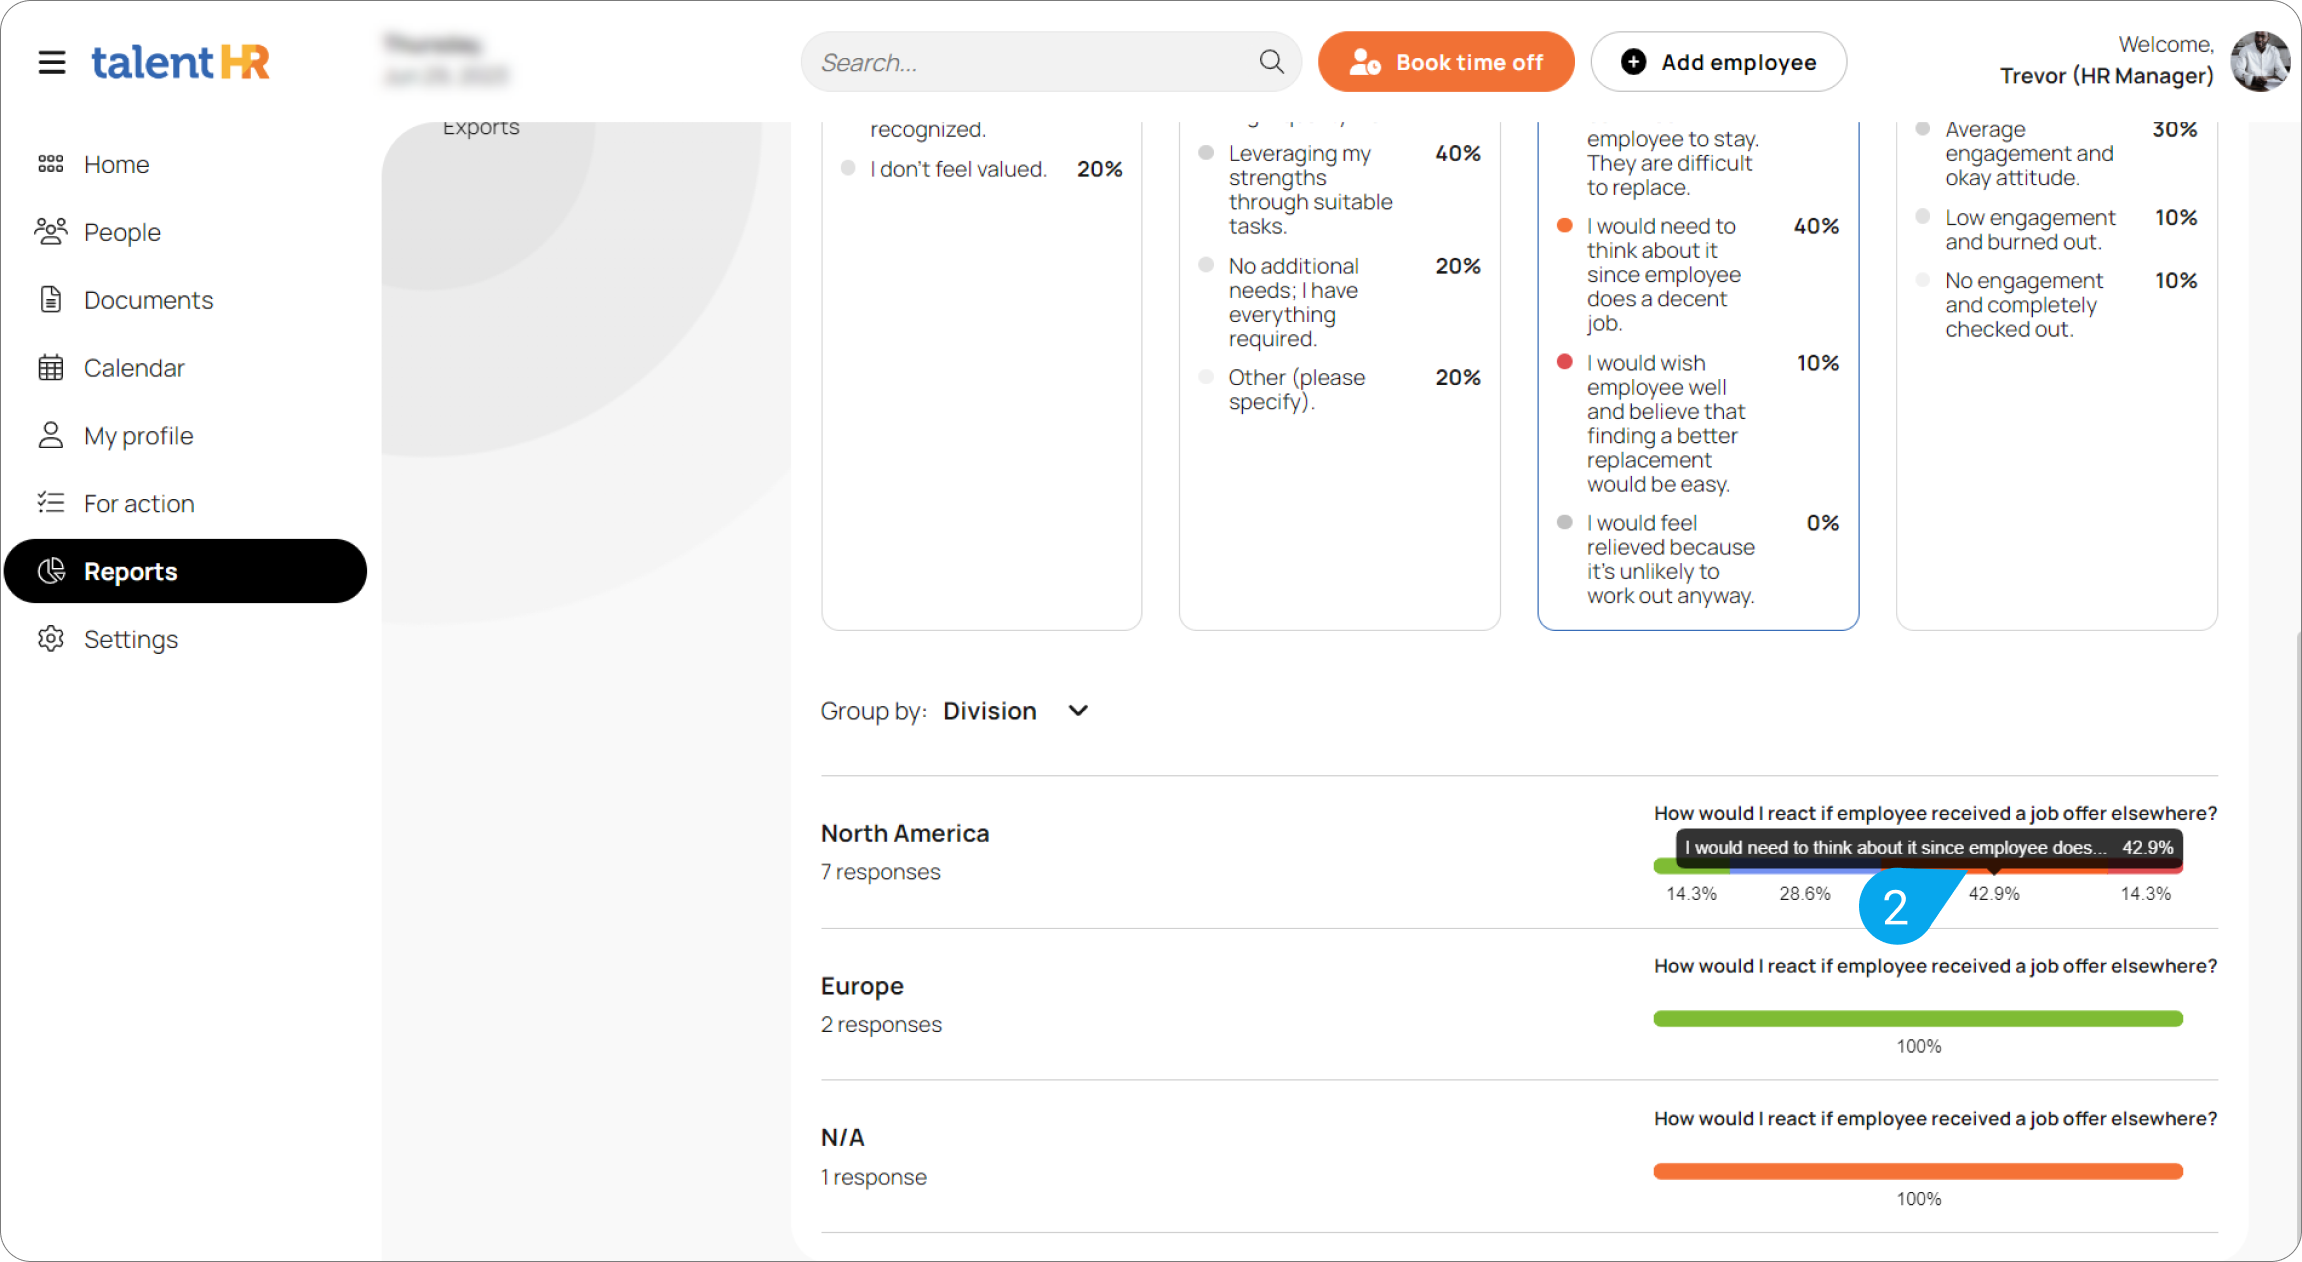The image size is (2302, 1262).
Task: Expand the Group by Division dropdown
Action: [990, 711]
